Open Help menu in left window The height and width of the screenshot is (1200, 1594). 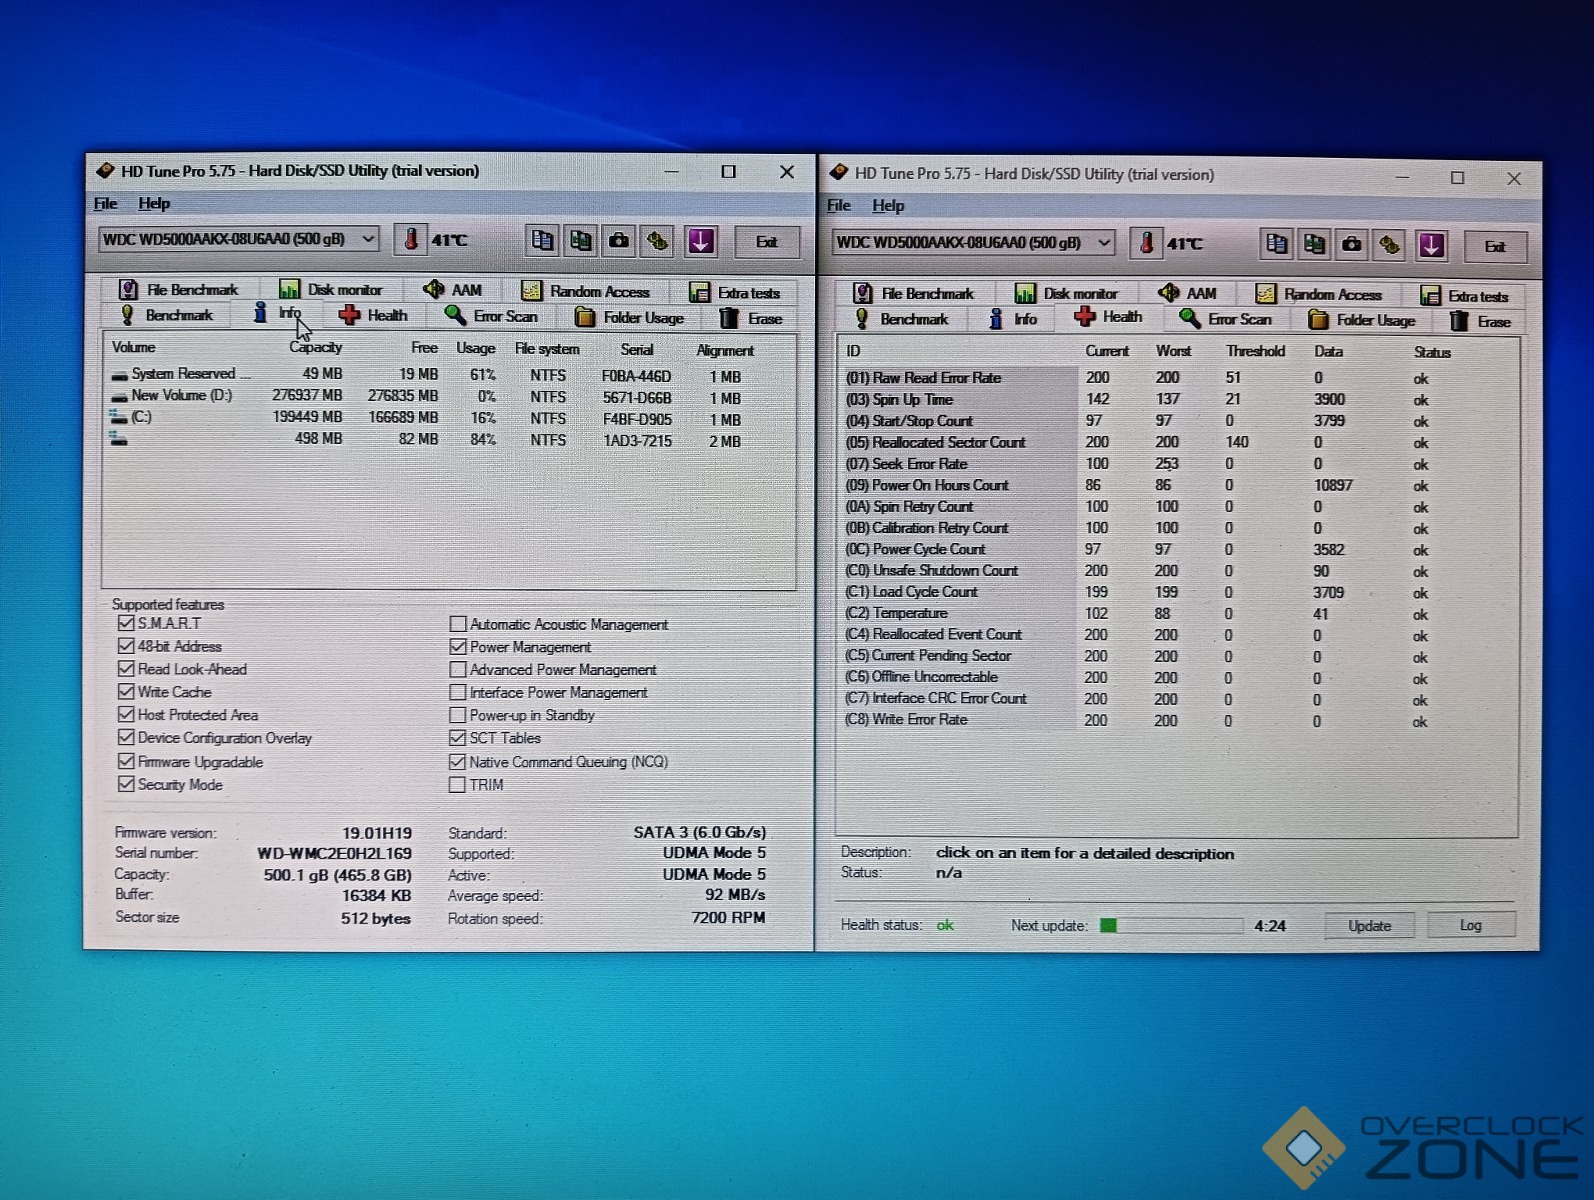[x=154, y=203]
